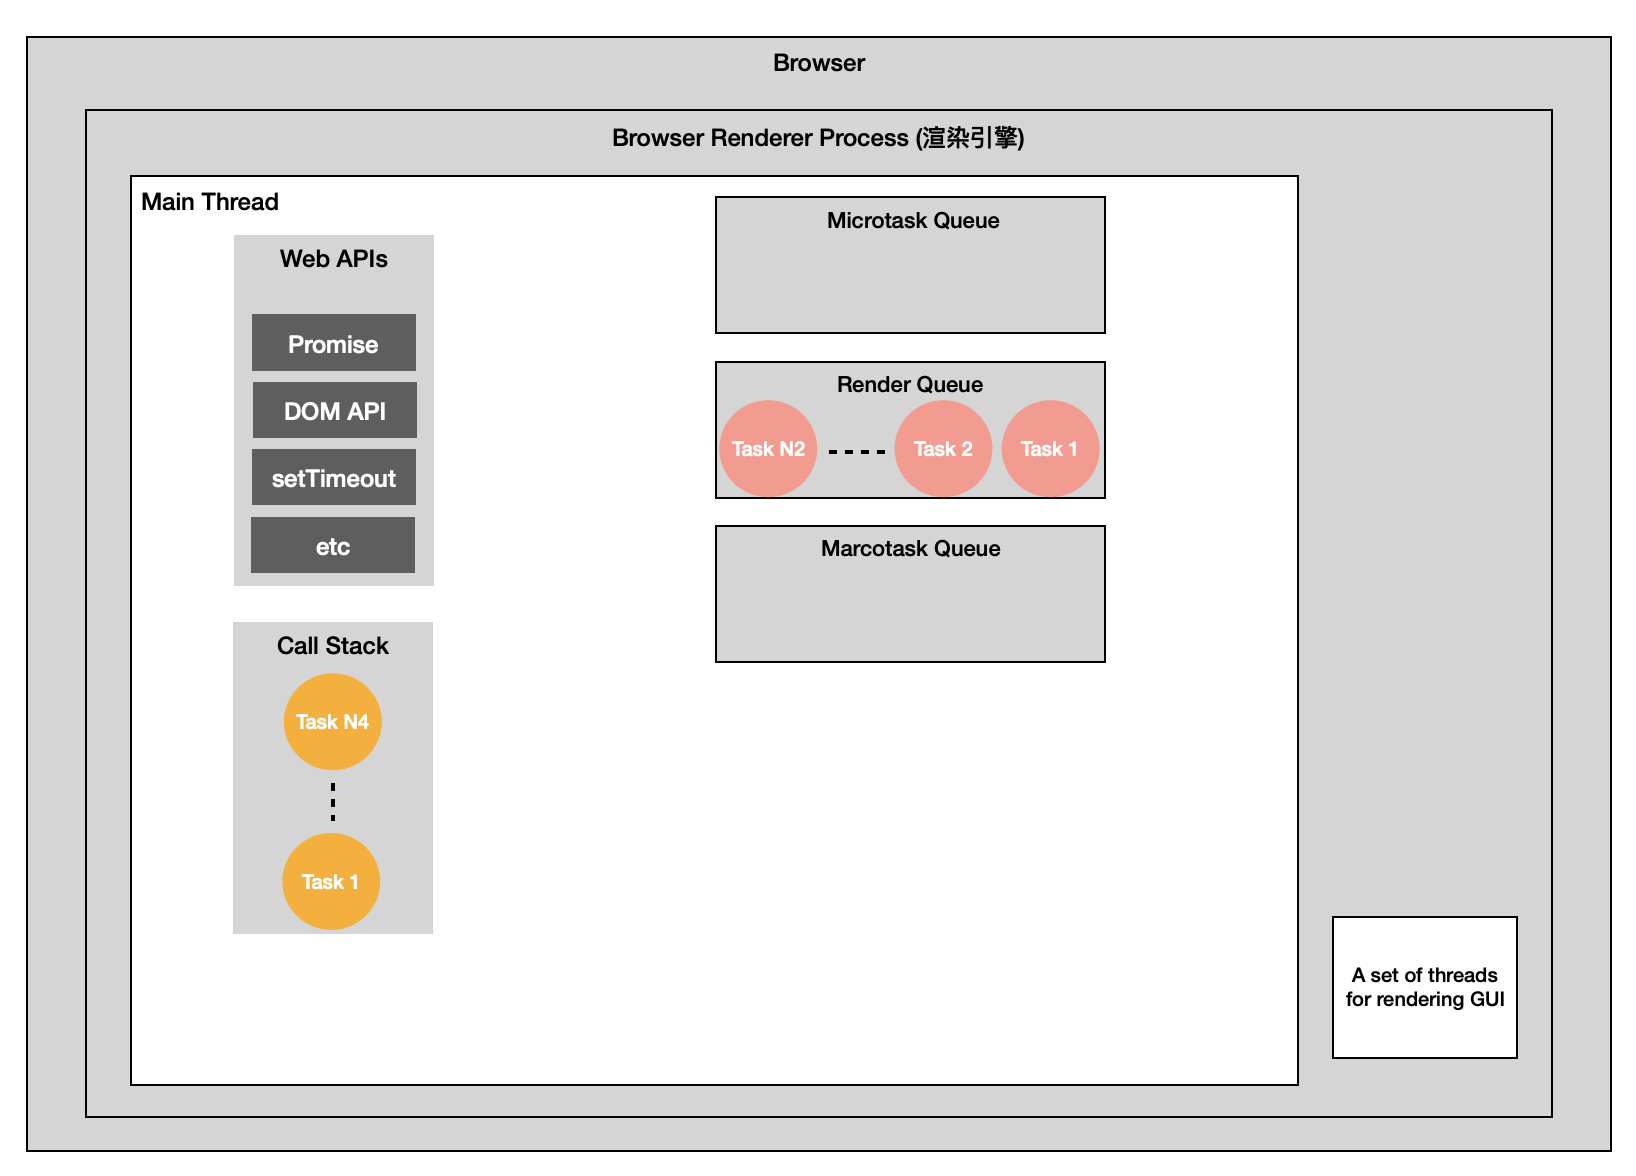Select the pink Task 2 circle
1636x1176 pixels.
tap(943, 449)
